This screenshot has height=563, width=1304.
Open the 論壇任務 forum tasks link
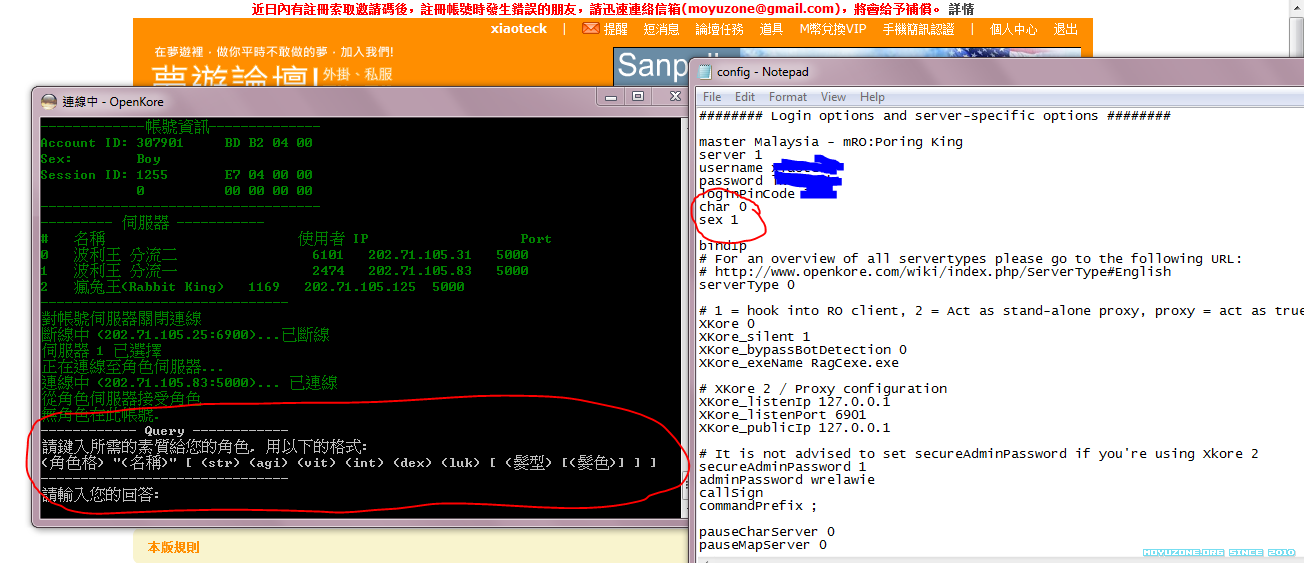pyautogui.click(x=720, y=29)
